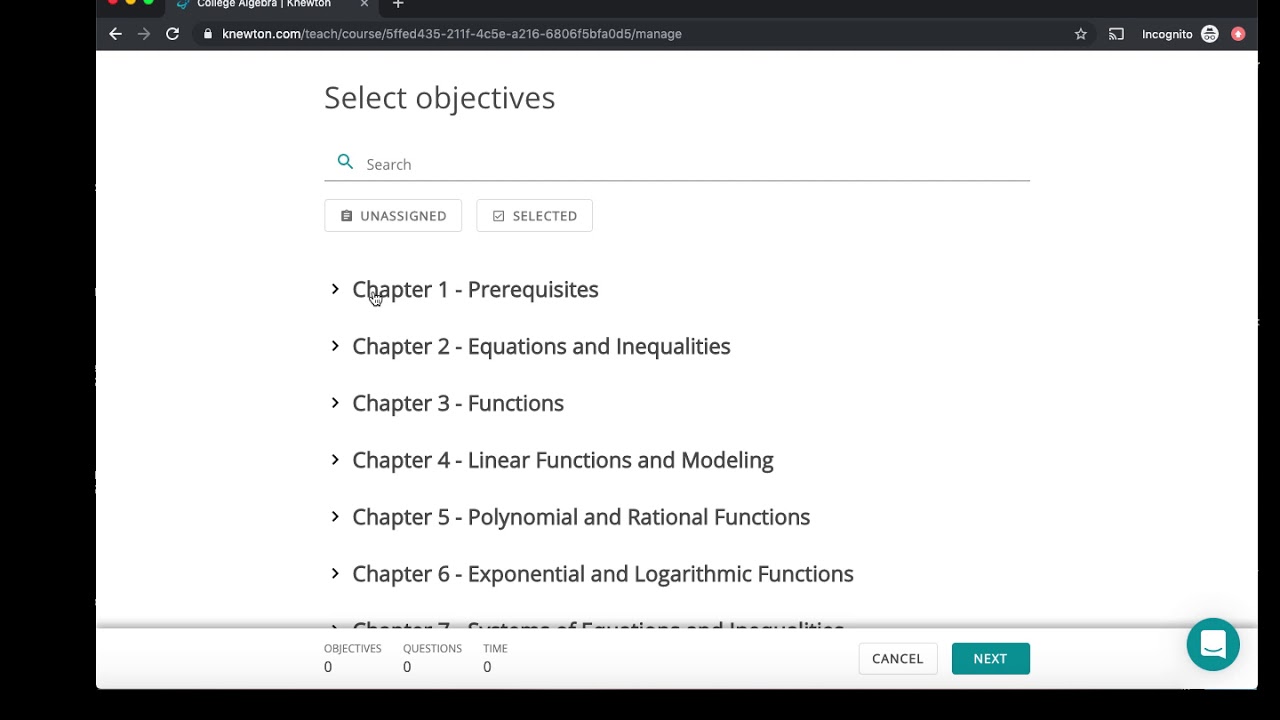Viewport: 1280px width, 720px height.
Task: Expand Chapter 5 Polynomial and Rational chevron
Action: tap(335, 517)
